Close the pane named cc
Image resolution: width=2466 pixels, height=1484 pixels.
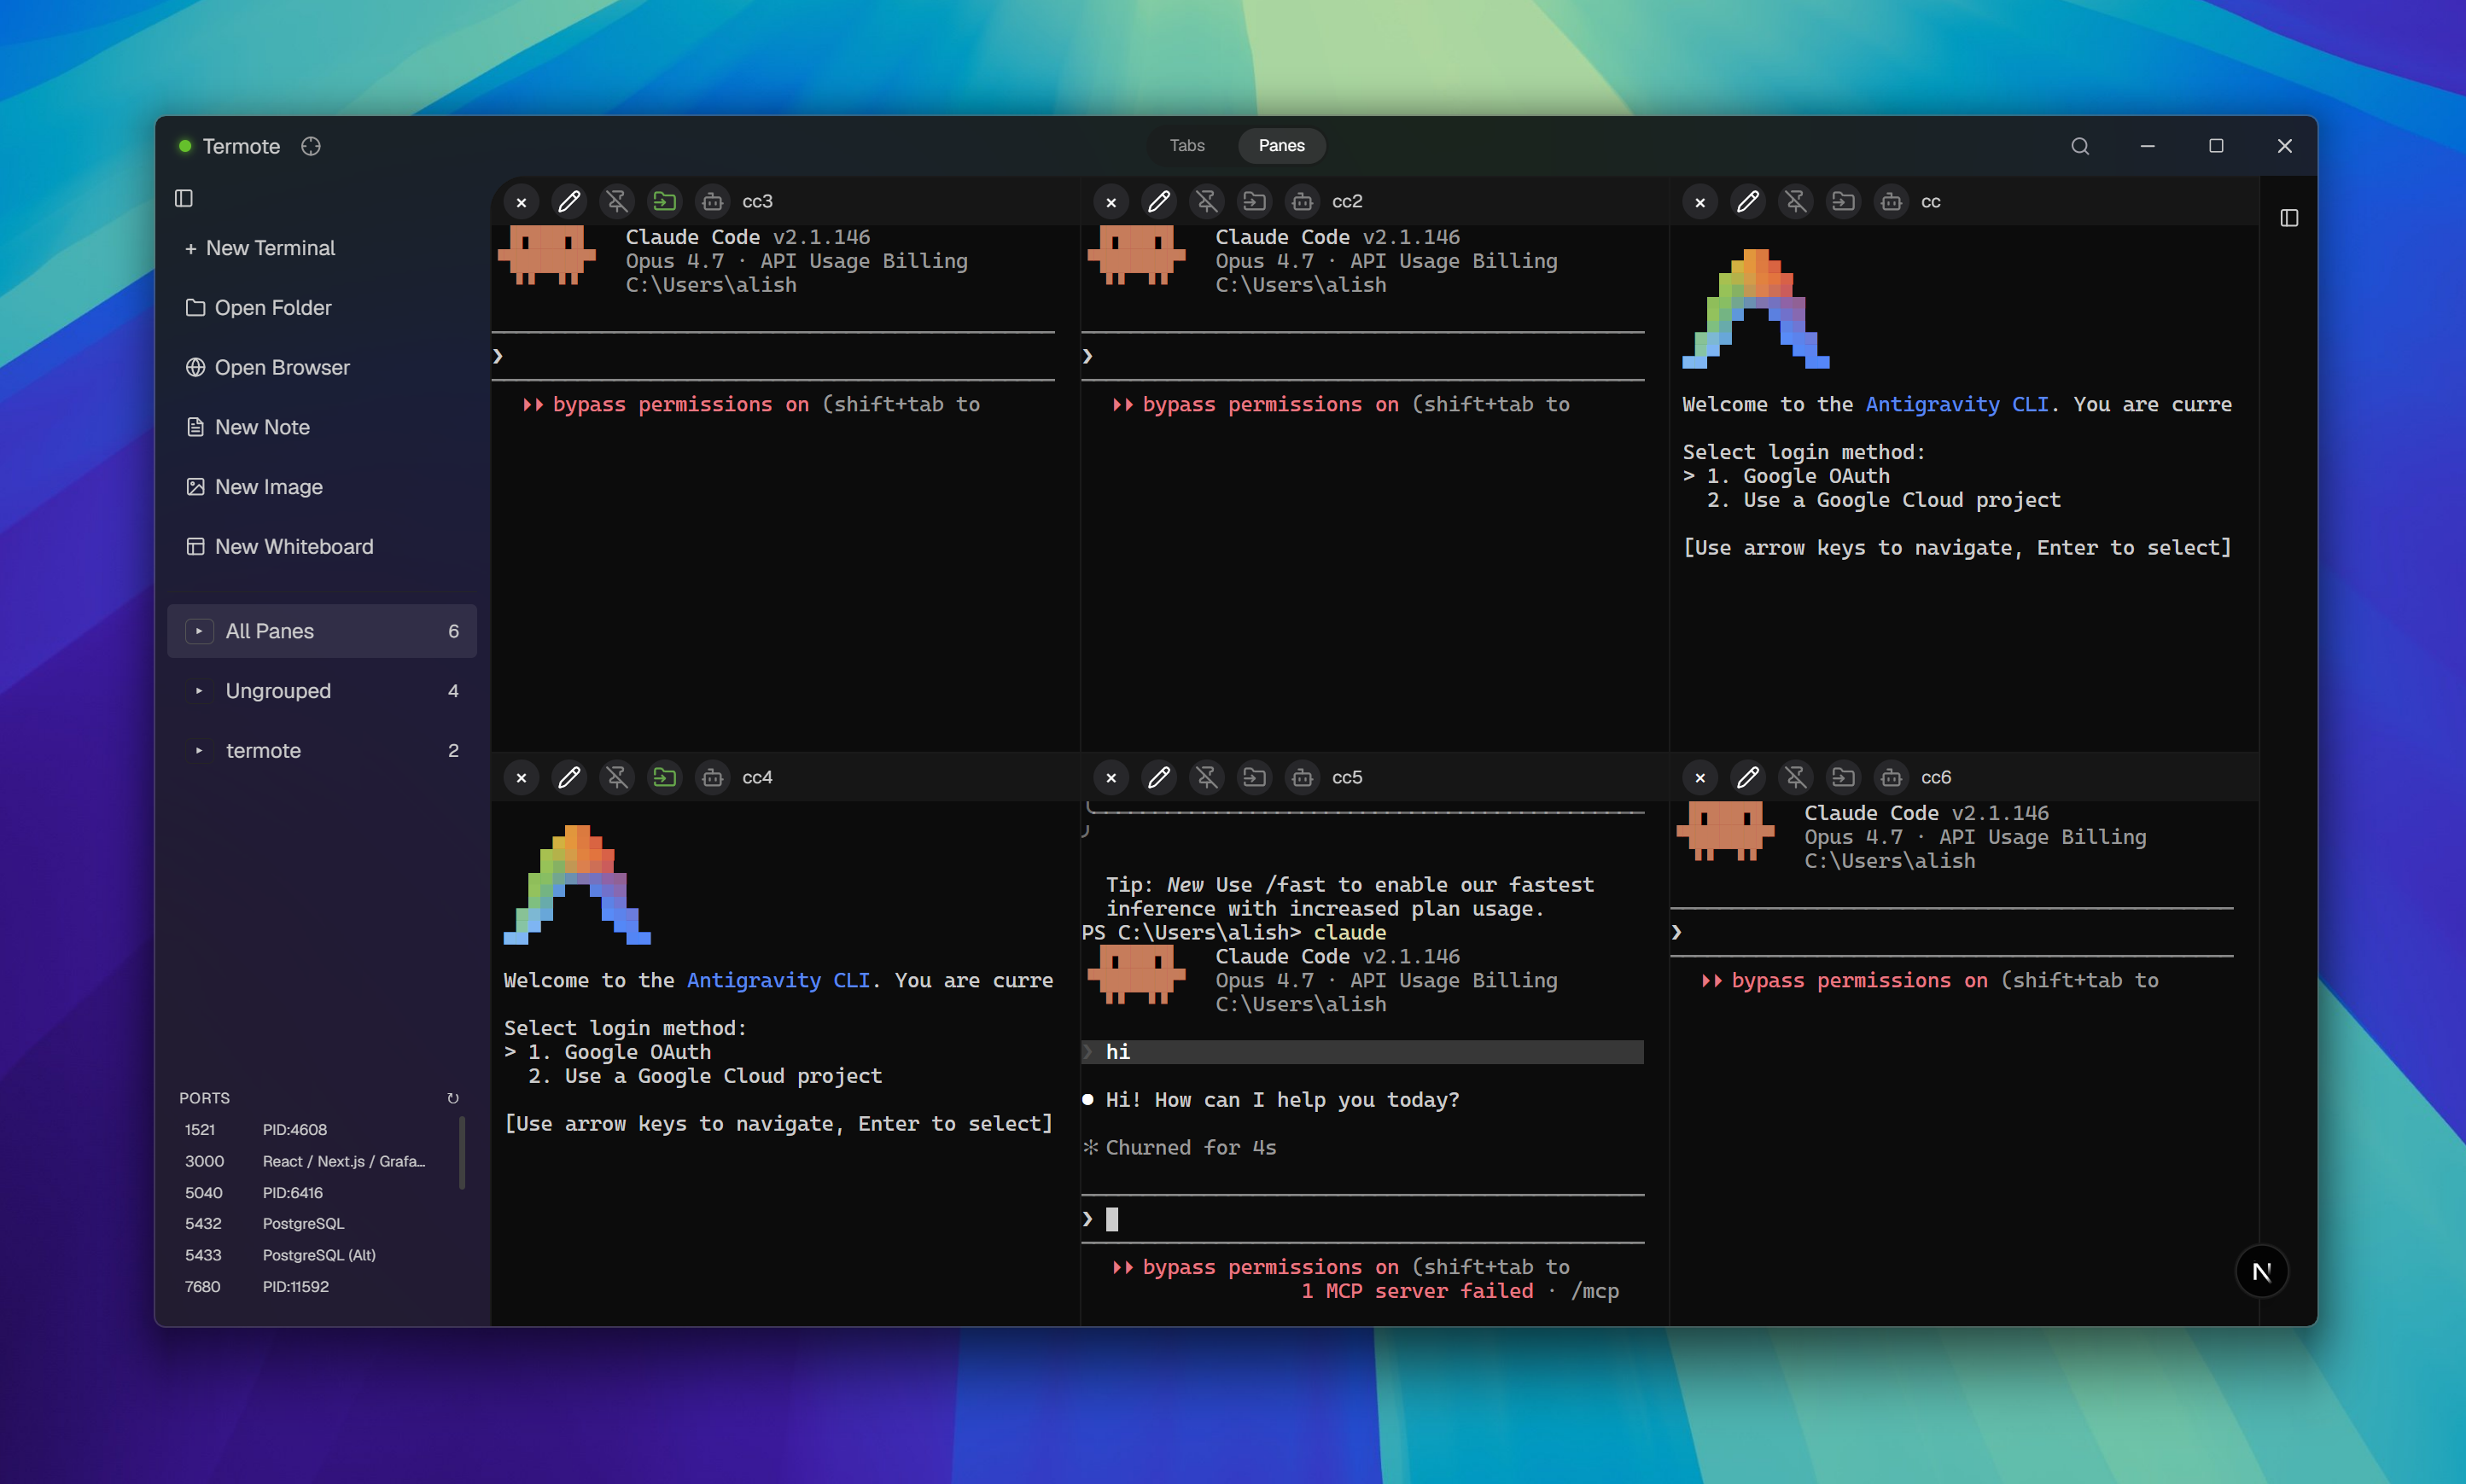pyautogui.click(x=1700, y=202)
